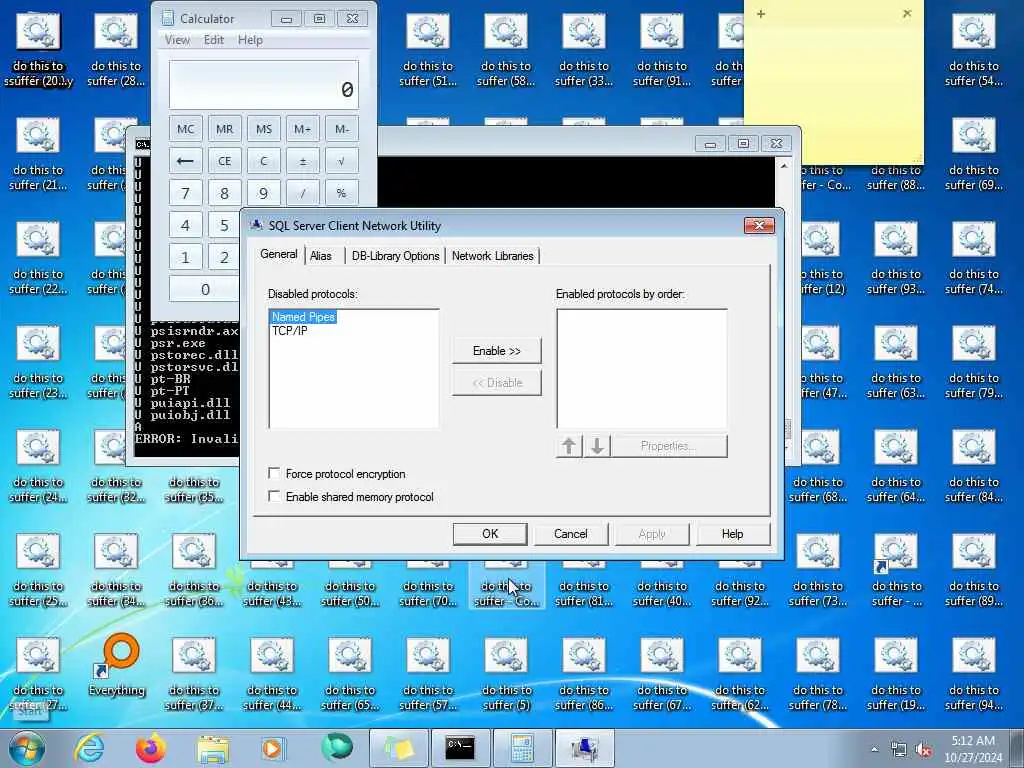Click Calculator square root button

[x=342, y=161]
